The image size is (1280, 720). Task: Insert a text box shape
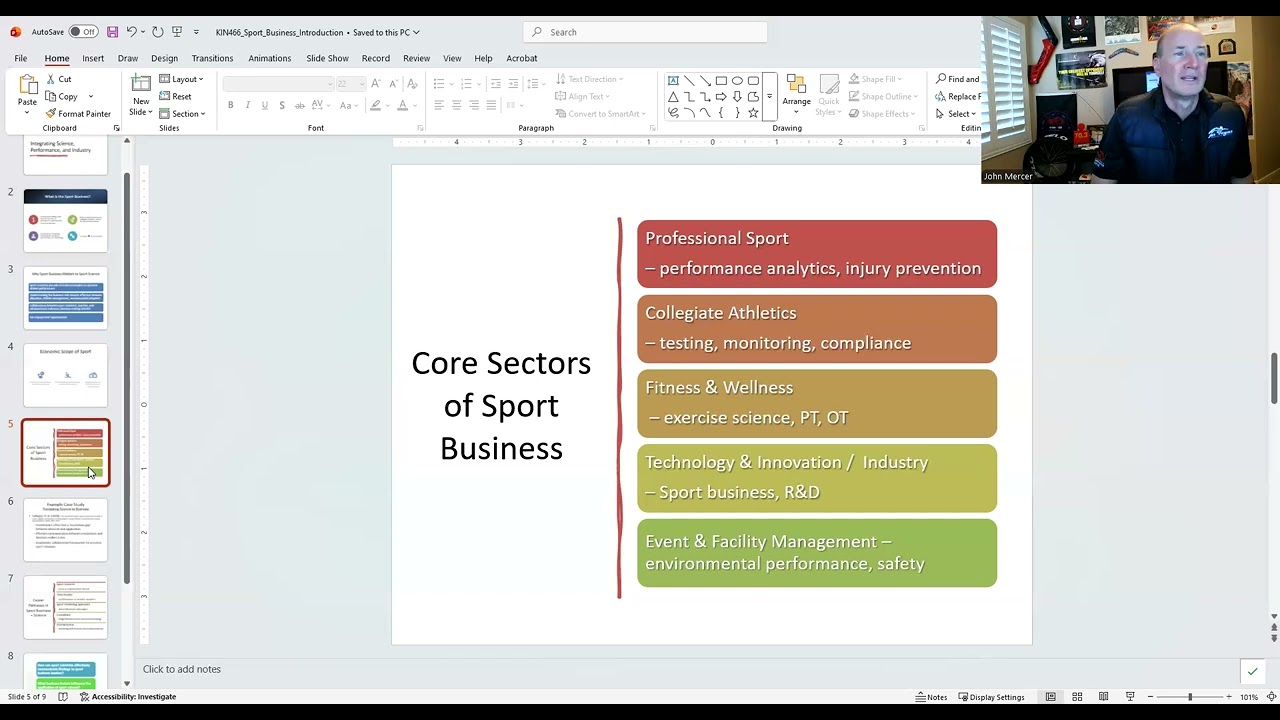point(673,80)
